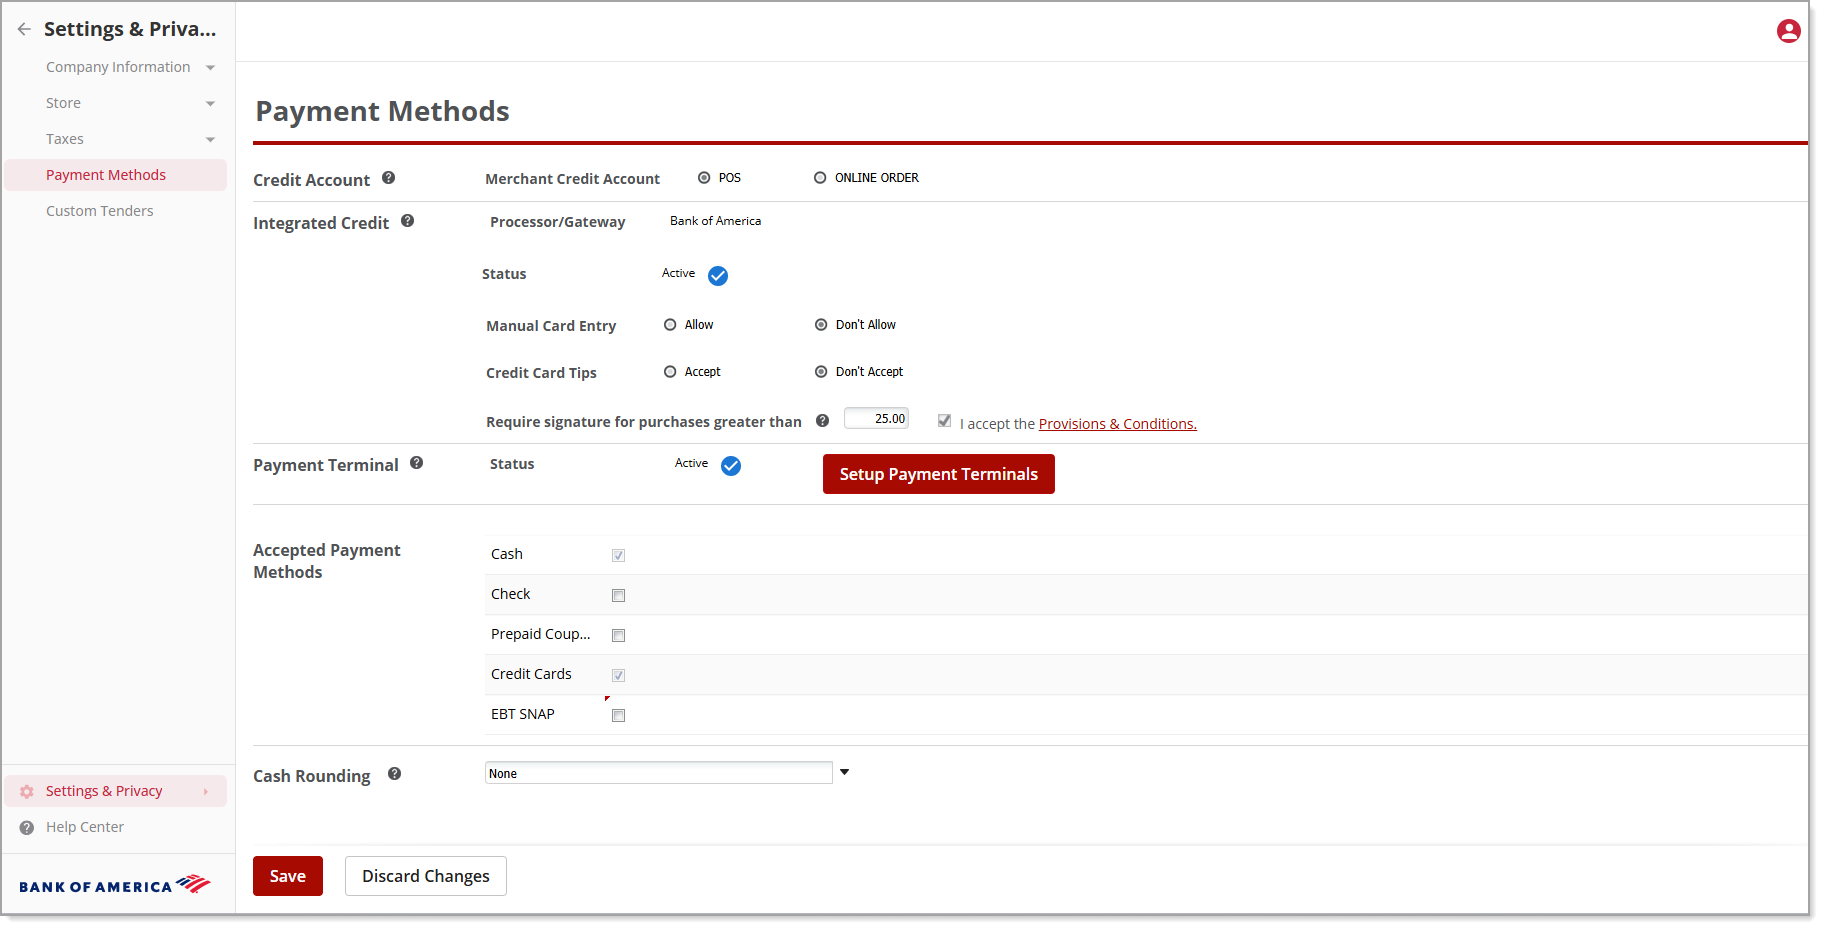
Task: Click the help icon beside Credit Account
Action: pyautogui.click(x=389, y=177)
